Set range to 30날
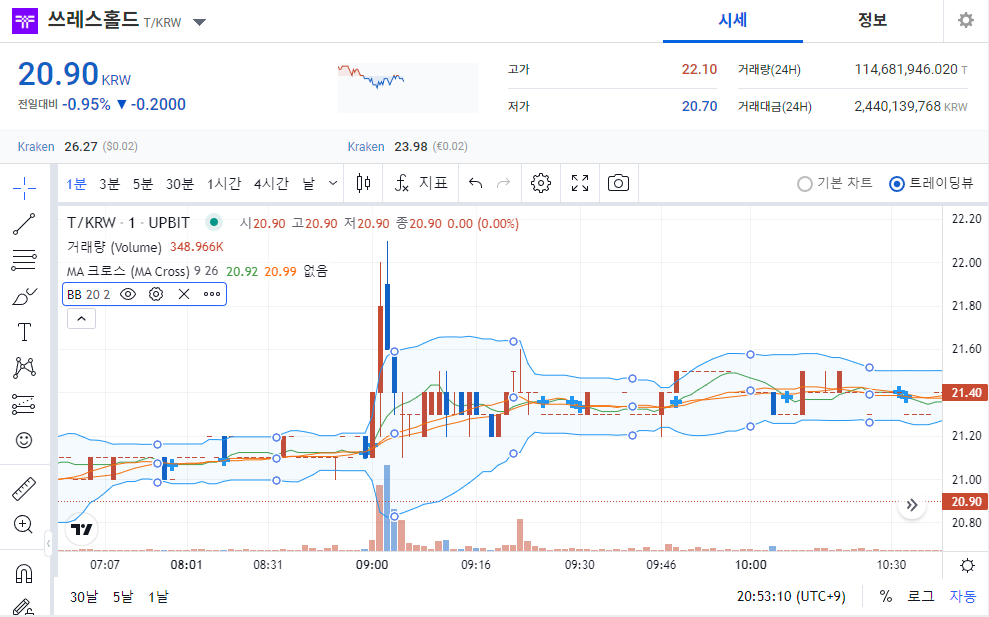The height and width of the screenshot is (617, 989). click(84, 597)
